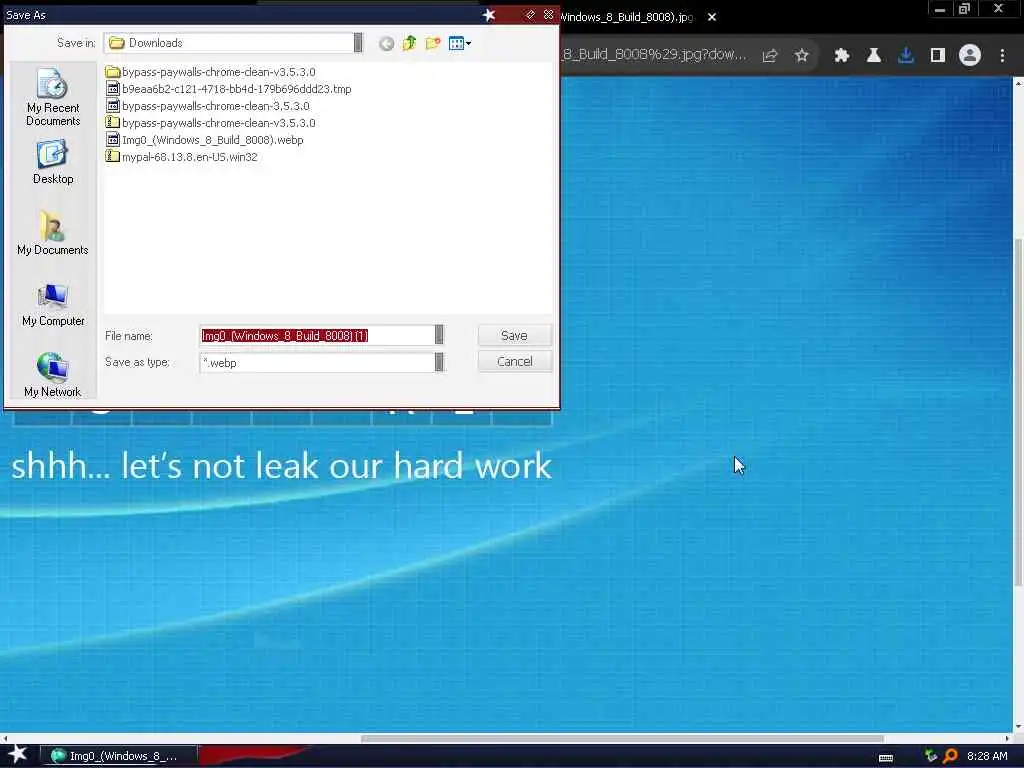Click the File name input field
The width and height of the screenshot is (1024, 768).
point(317,335)
